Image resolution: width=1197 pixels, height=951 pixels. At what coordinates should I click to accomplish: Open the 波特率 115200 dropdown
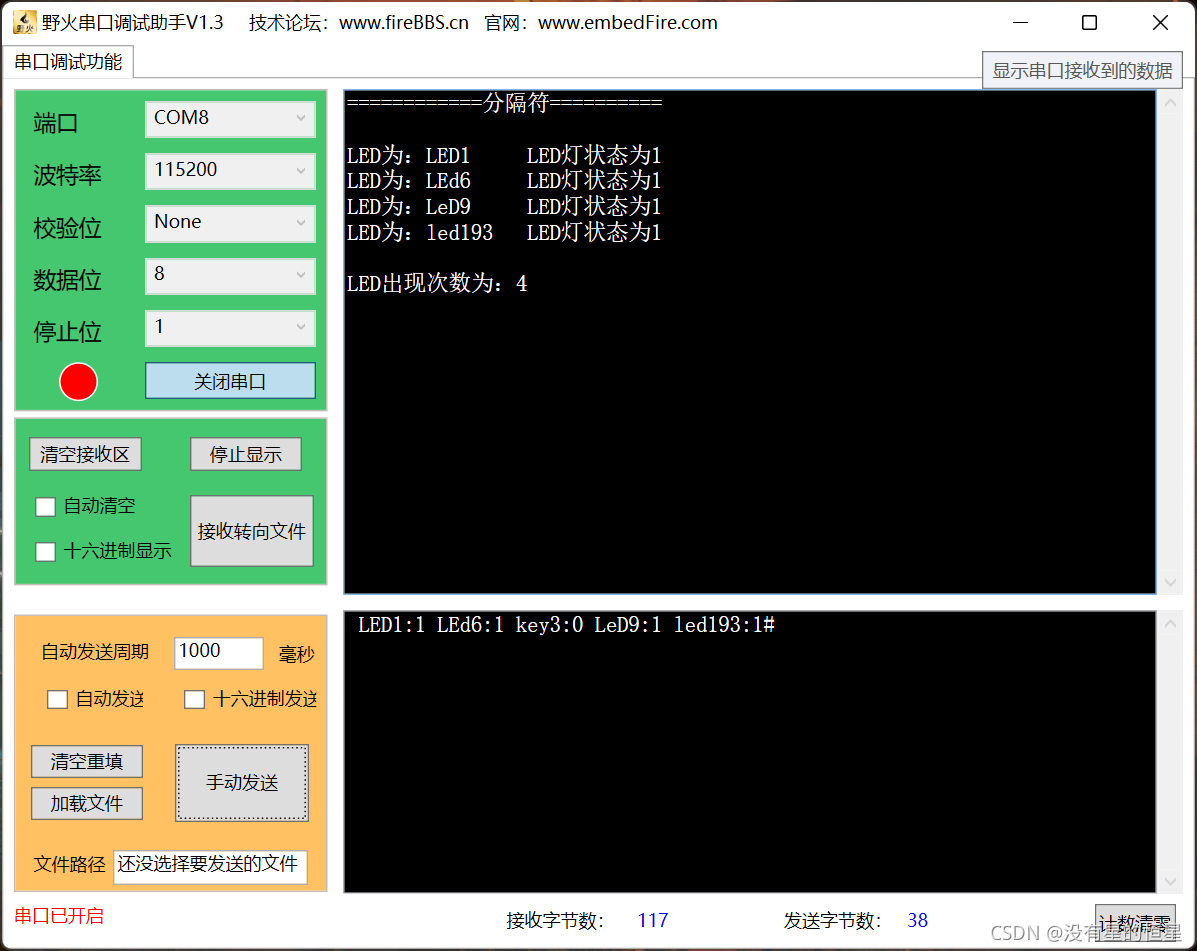point(230,171)
